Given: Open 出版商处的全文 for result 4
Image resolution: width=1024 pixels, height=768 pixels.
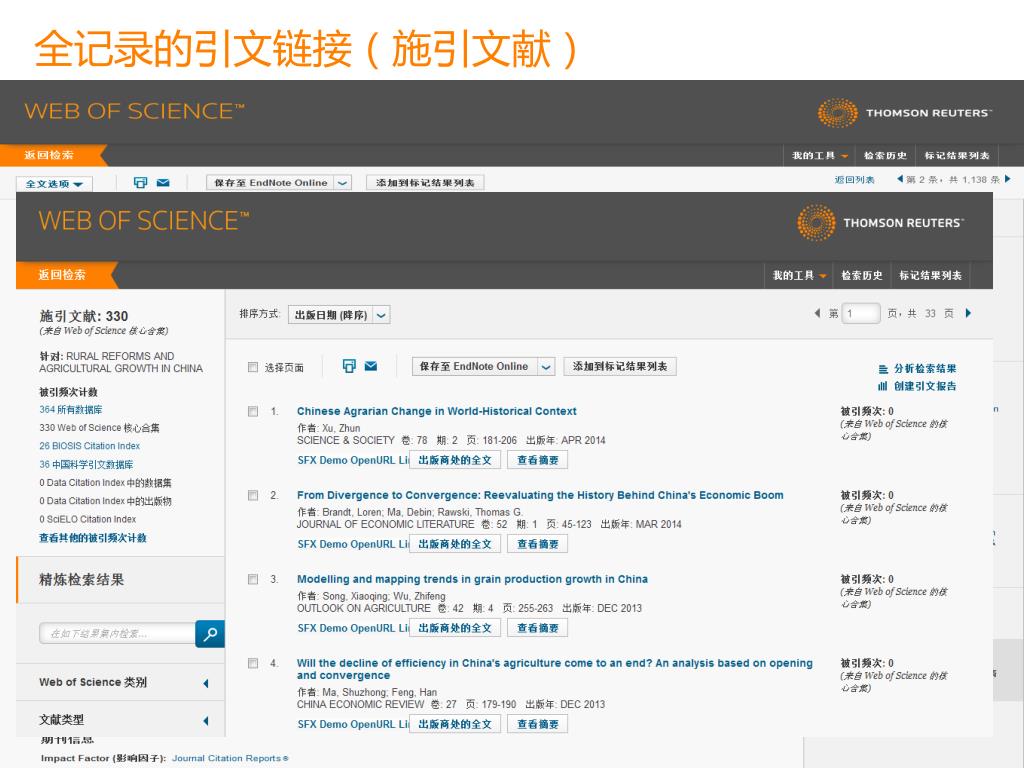Looking at the screenshot, I should click(455, 724).
